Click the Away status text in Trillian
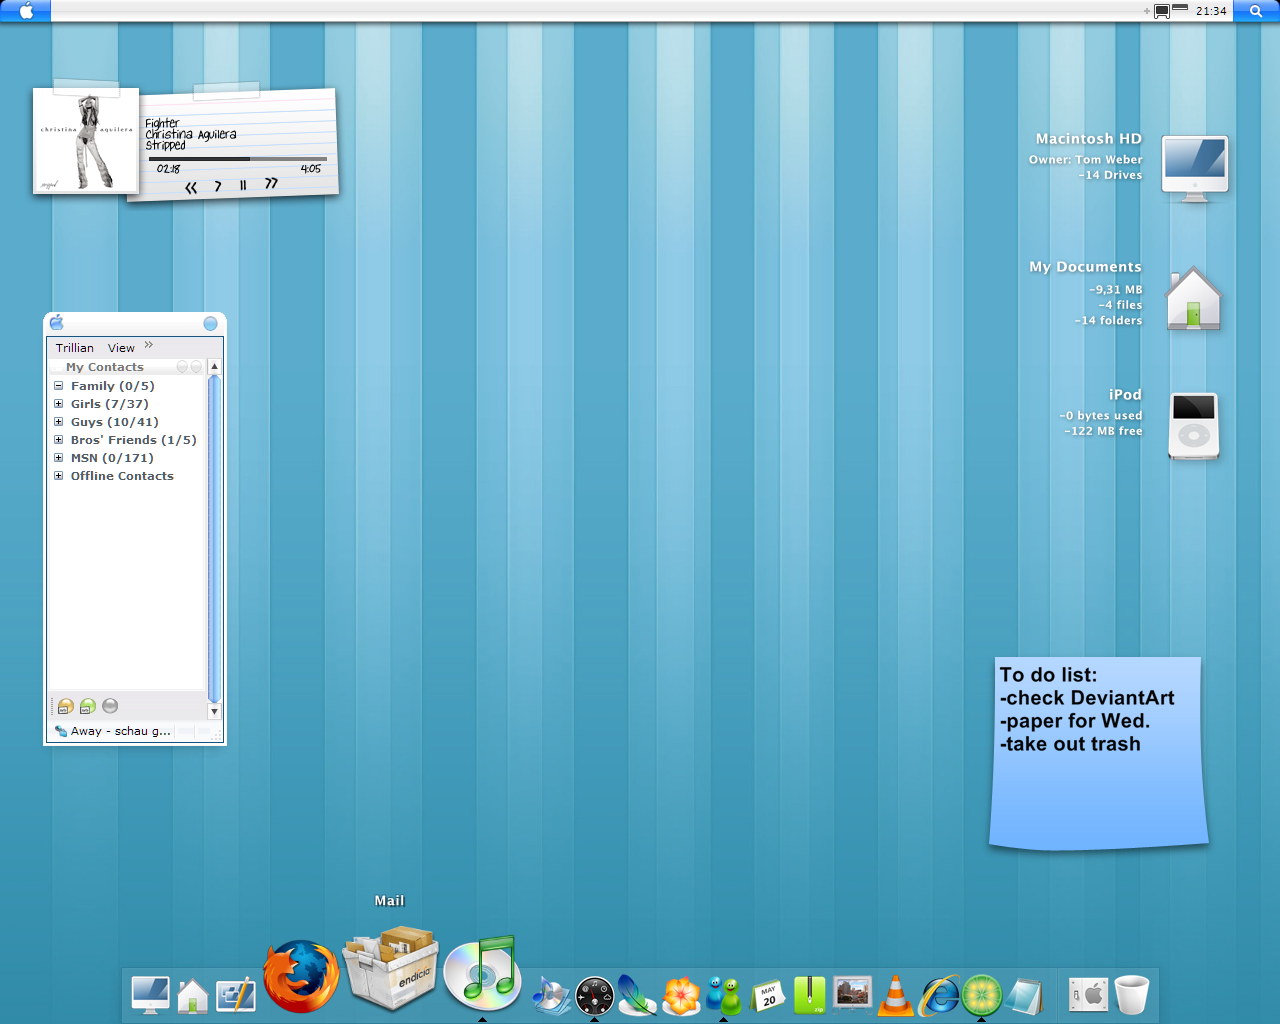1280x1024 pixels. (120, 731)
